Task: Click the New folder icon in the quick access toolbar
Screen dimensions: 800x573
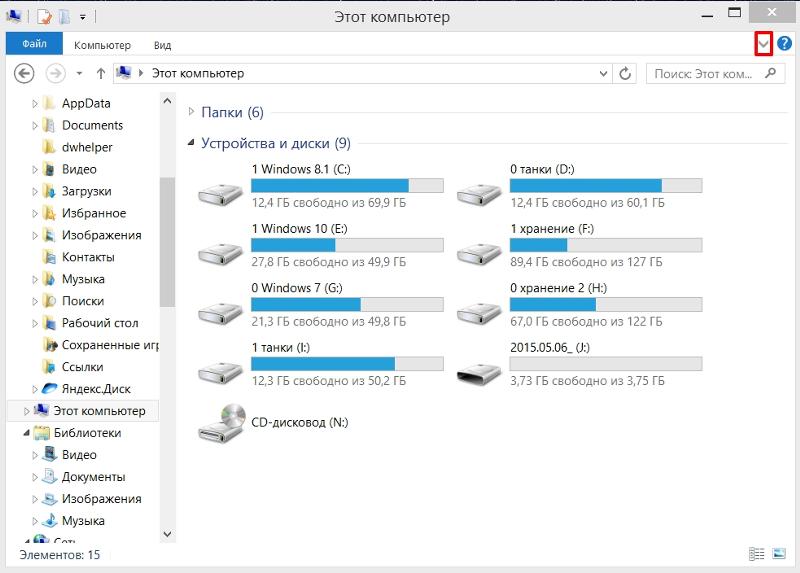Action: click(x=64, y=16)
